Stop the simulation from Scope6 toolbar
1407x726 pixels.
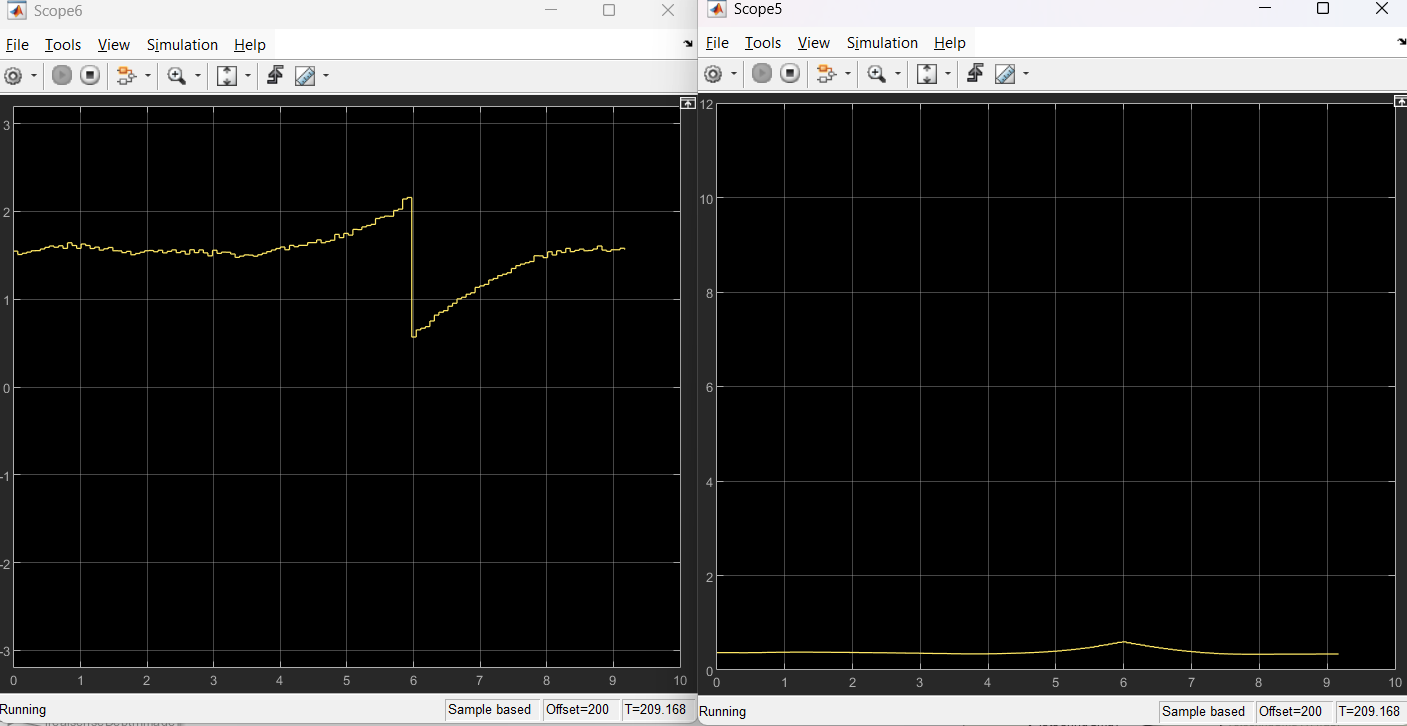coord(90,76)
